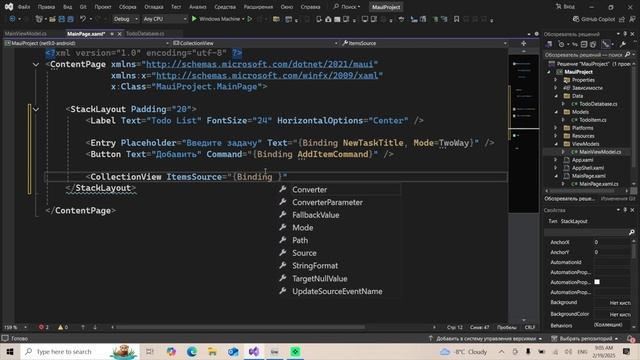
Task: Expand the Properties node in Solution Explorer
Action: 556,80
